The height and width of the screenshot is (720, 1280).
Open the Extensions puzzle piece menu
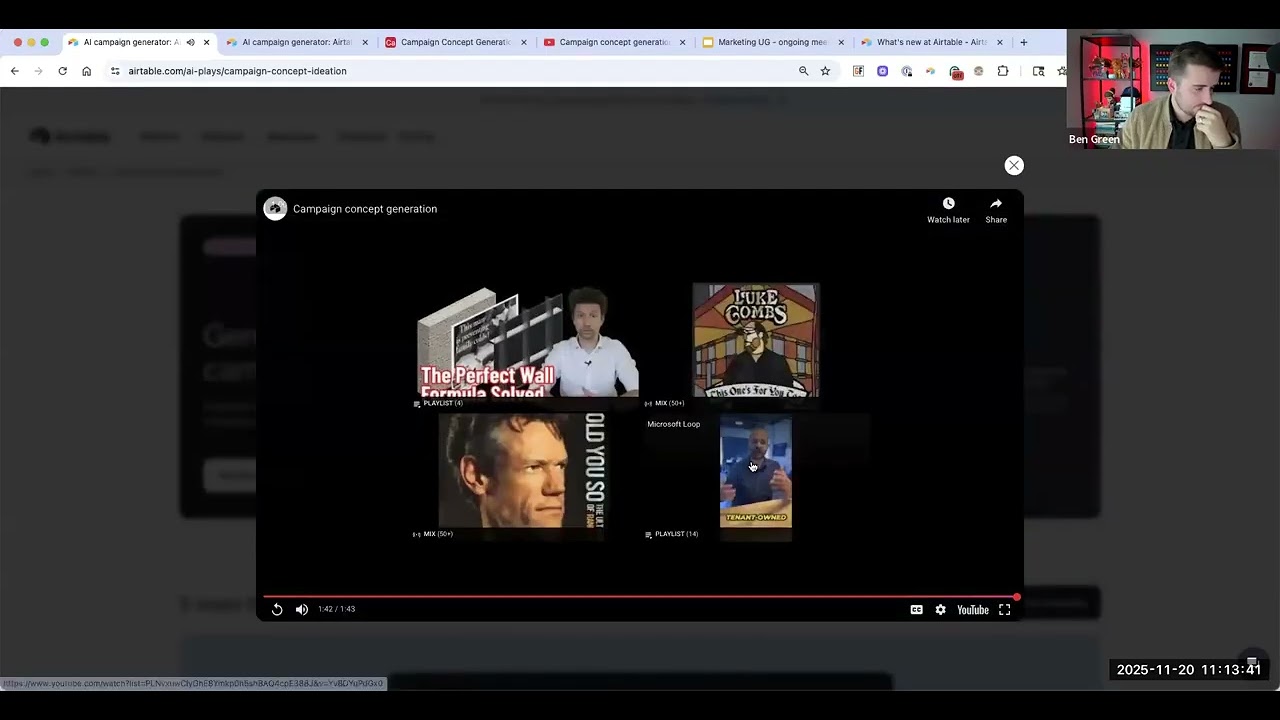click(1003, 71)
